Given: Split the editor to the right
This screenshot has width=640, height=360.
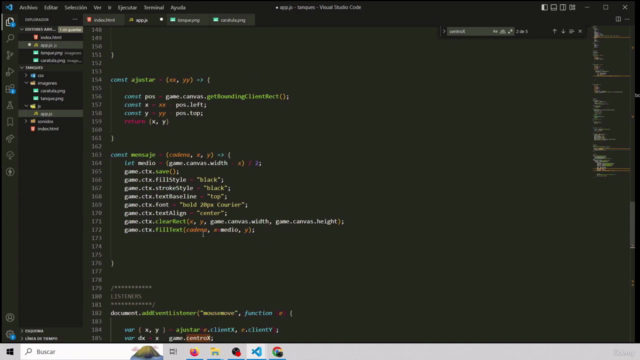Looking at the screenshot, I should (x=618, y=20).
